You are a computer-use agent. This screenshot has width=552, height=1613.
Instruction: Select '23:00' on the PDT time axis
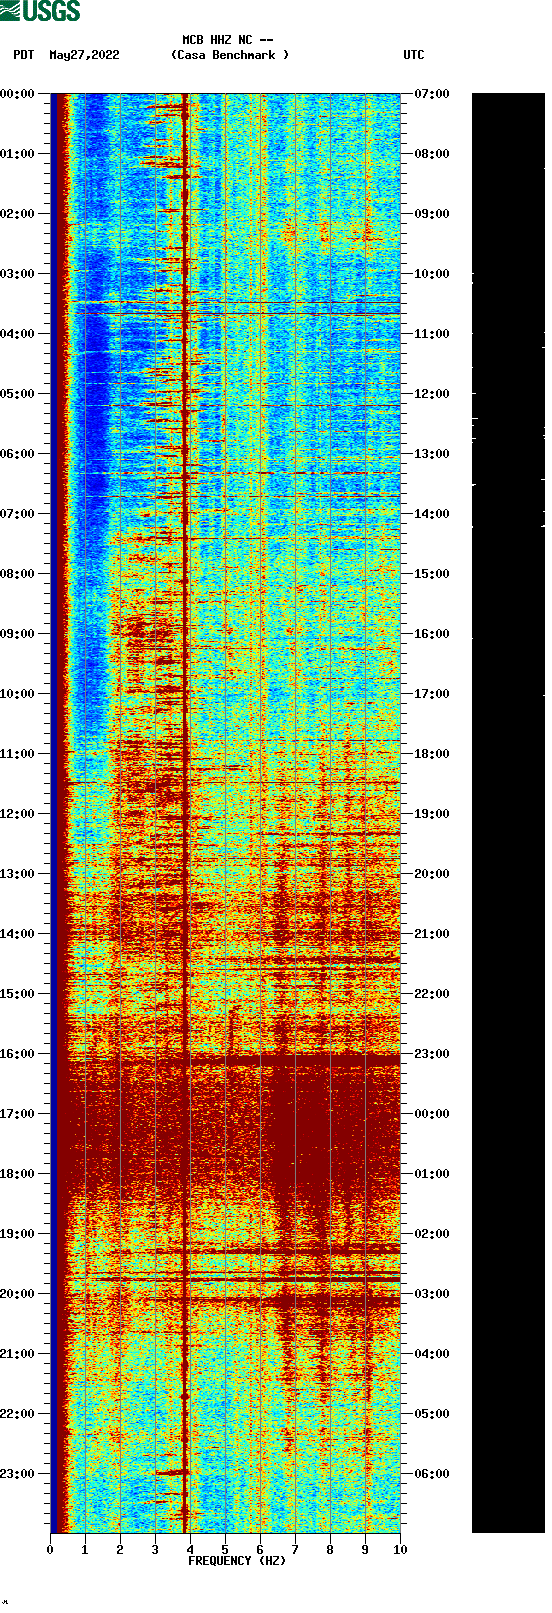point(18,1474)
